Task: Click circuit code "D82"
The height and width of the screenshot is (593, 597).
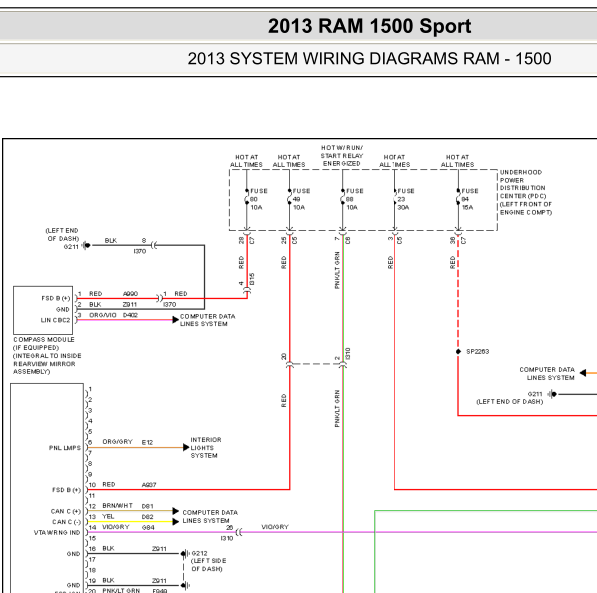Action: click(x=147, y=517)
